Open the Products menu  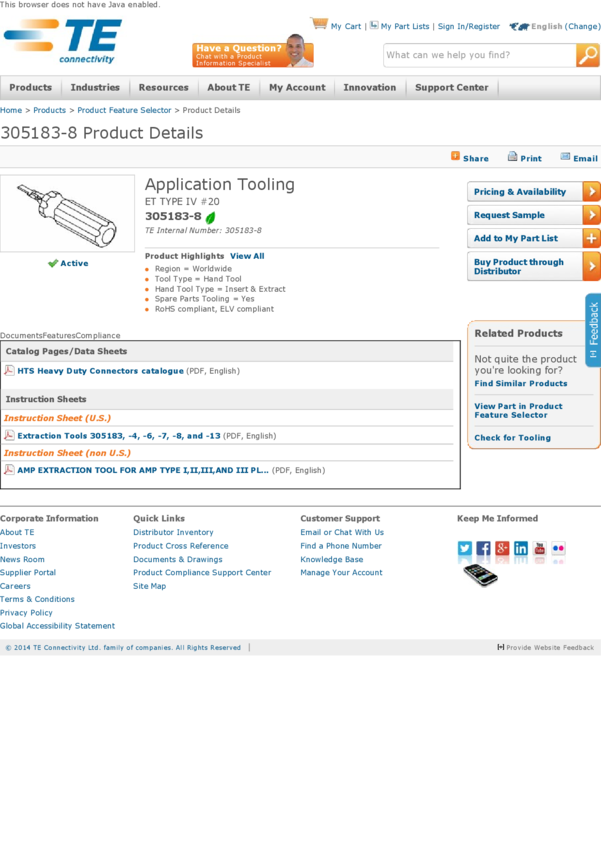point(30,88)
